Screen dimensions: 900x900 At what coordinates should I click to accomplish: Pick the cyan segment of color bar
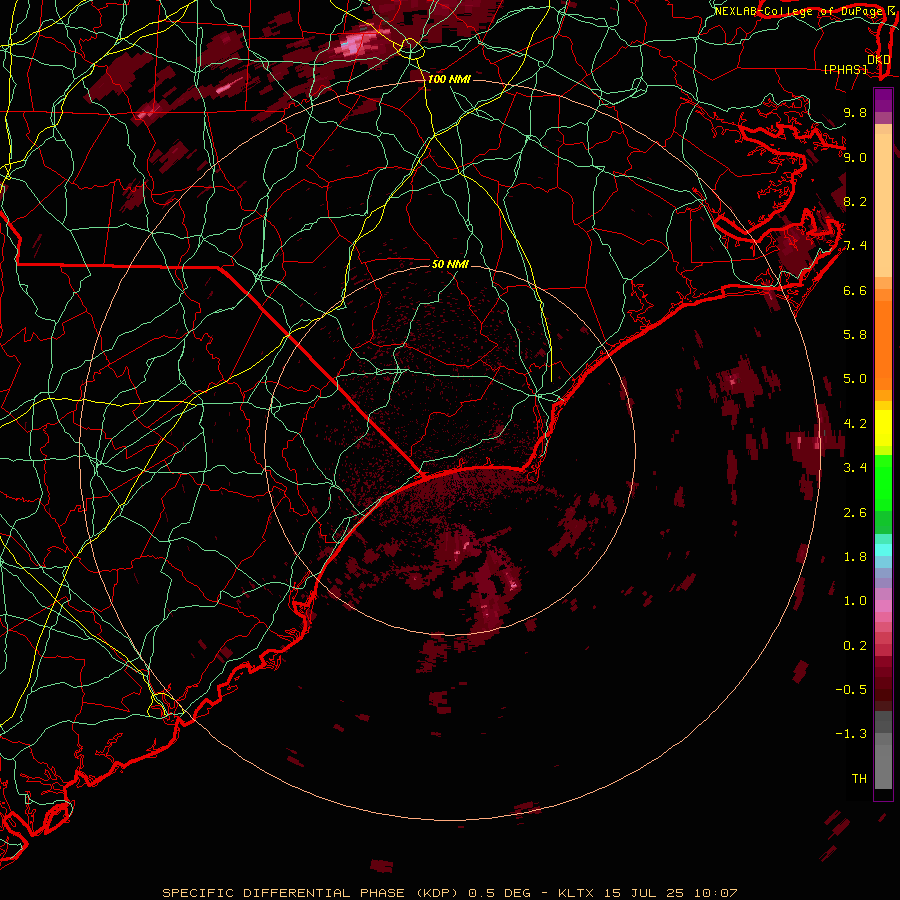[883, 550]
